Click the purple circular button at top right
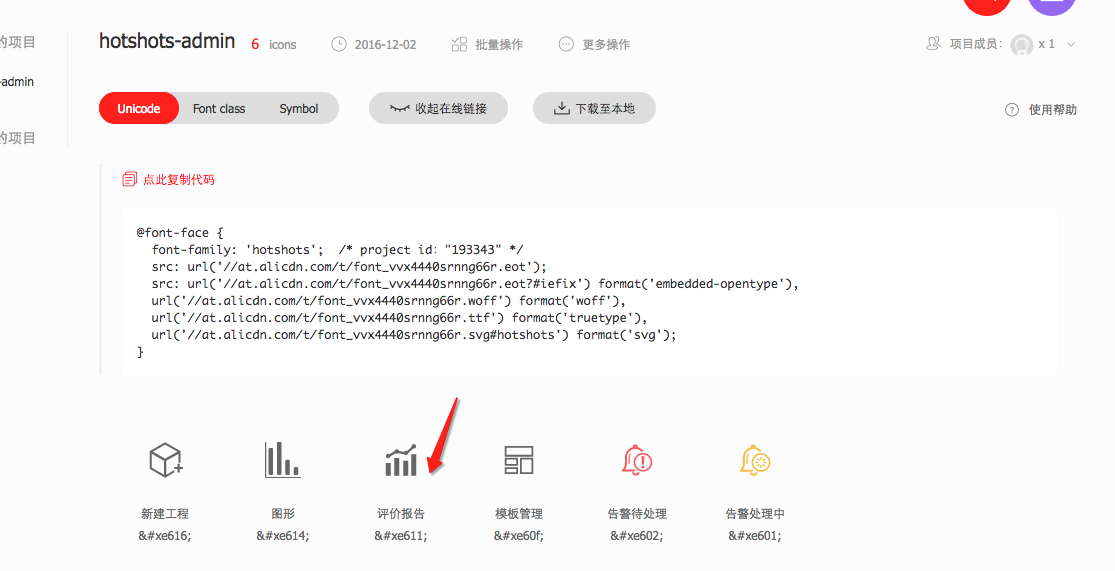 pos(1052,7)
